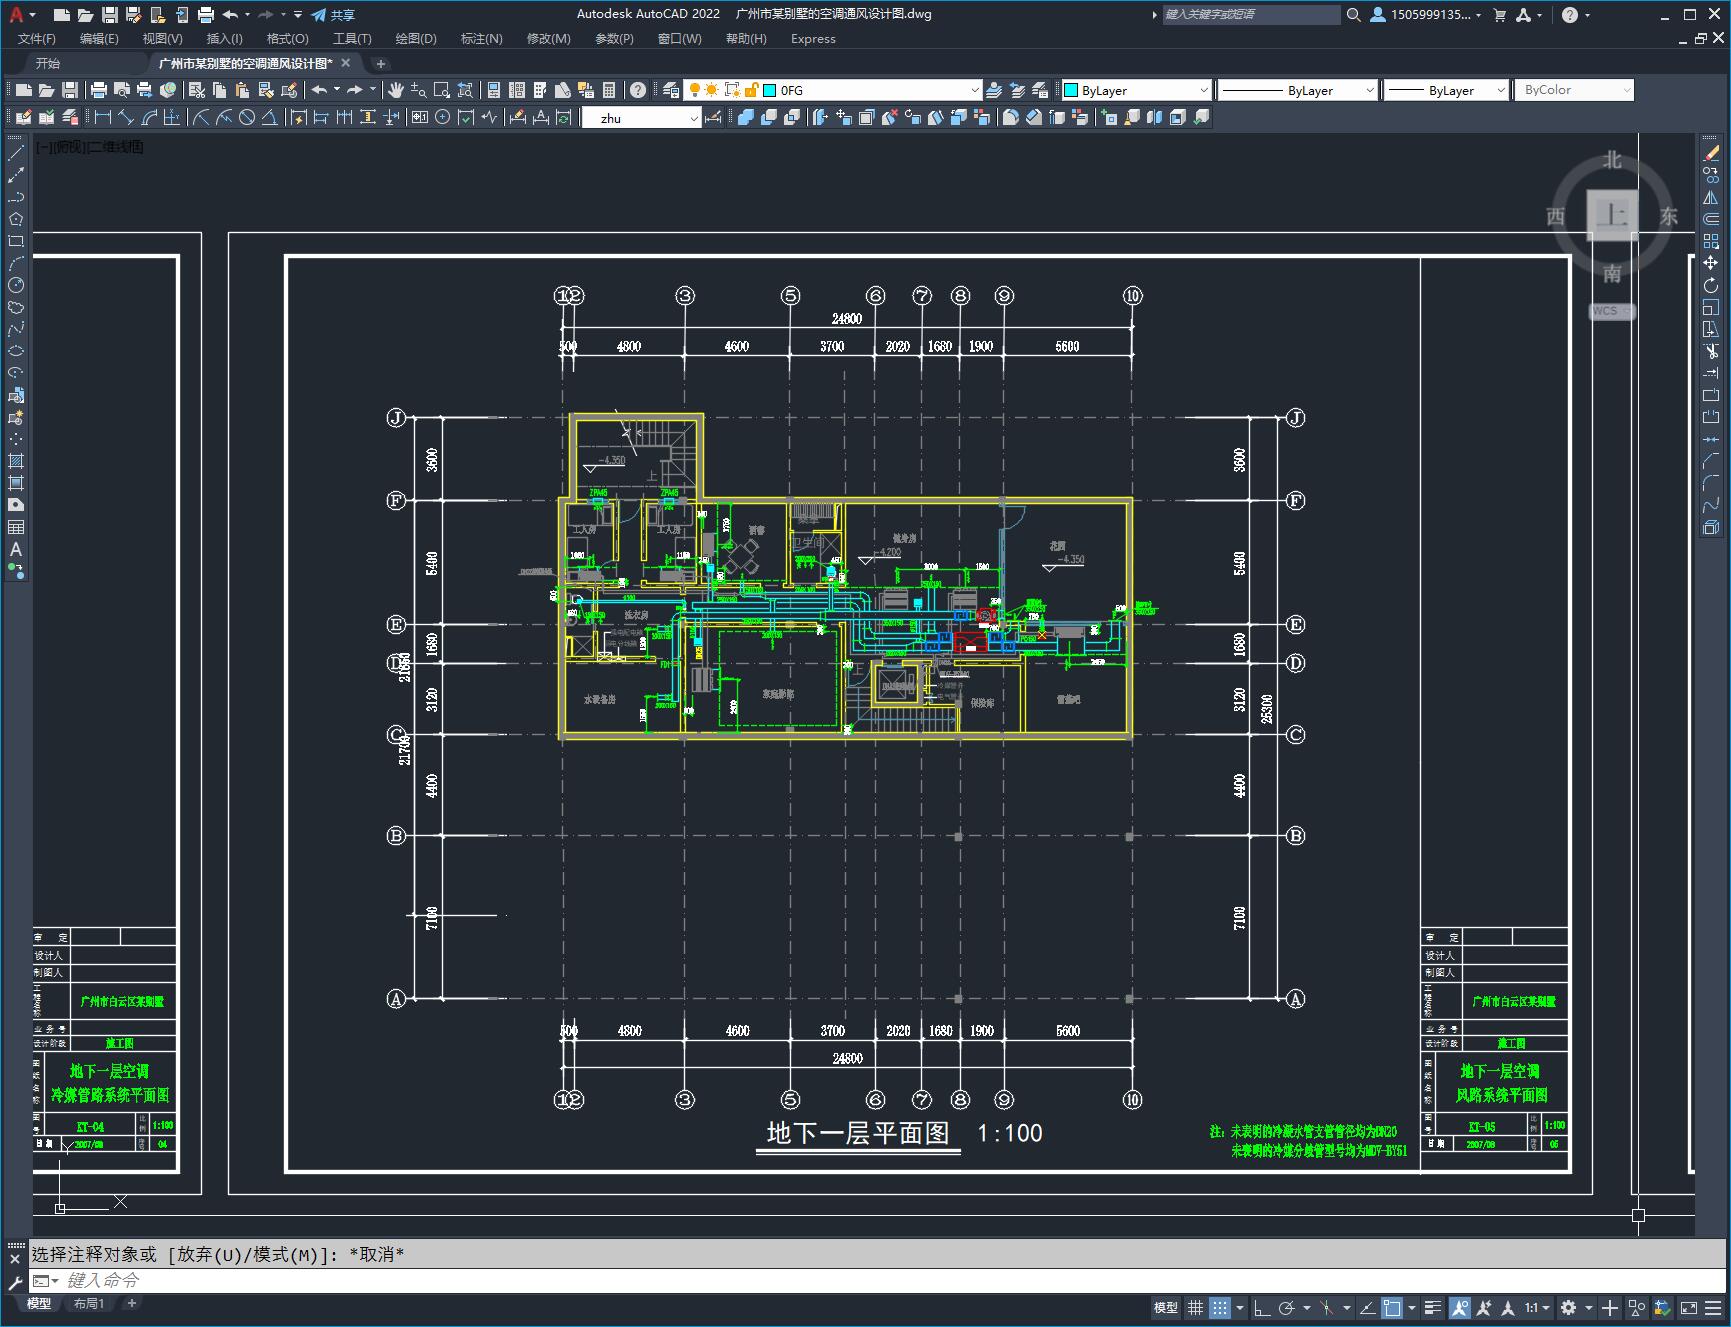Pick the Hatch tool in draw toolbar
The width and height of the screenshot is (1731, 1327).
click(16, 461)
